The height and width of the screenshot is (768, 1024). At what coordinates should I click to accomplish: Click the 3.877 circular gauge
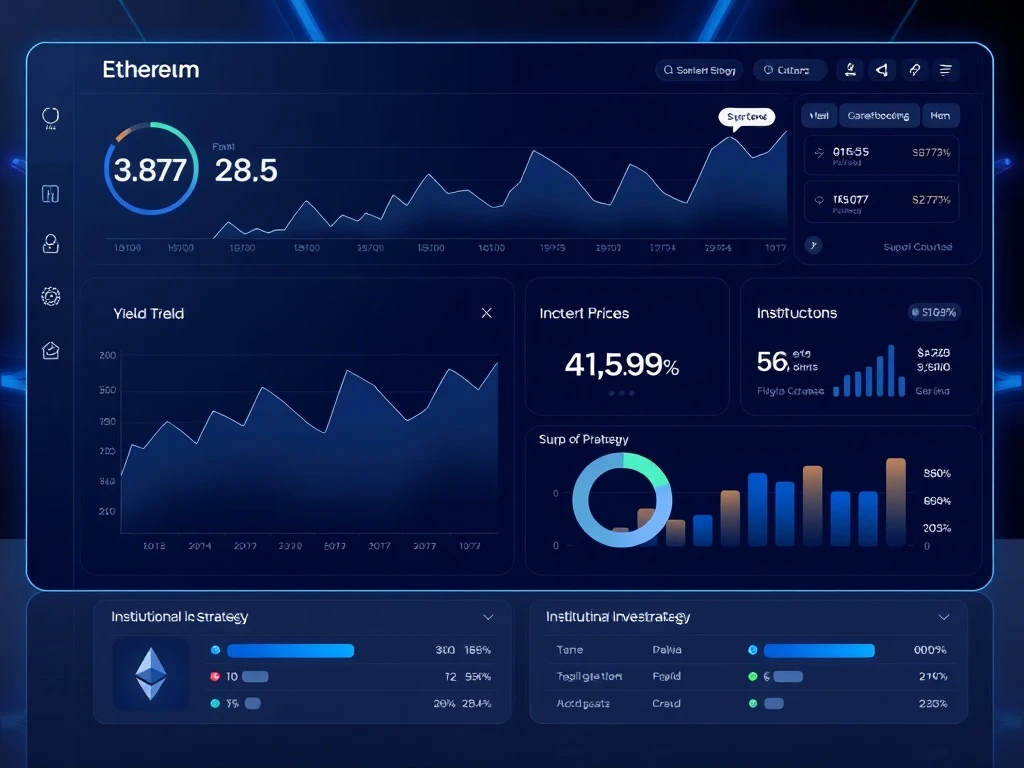point(151,168)
